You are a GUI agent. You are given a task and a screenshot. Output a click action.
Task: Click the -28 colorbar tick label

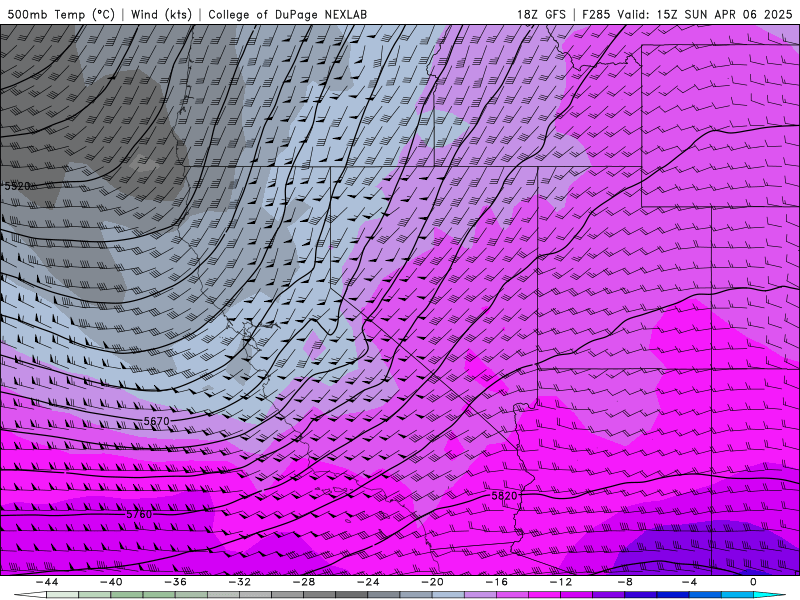303,582
